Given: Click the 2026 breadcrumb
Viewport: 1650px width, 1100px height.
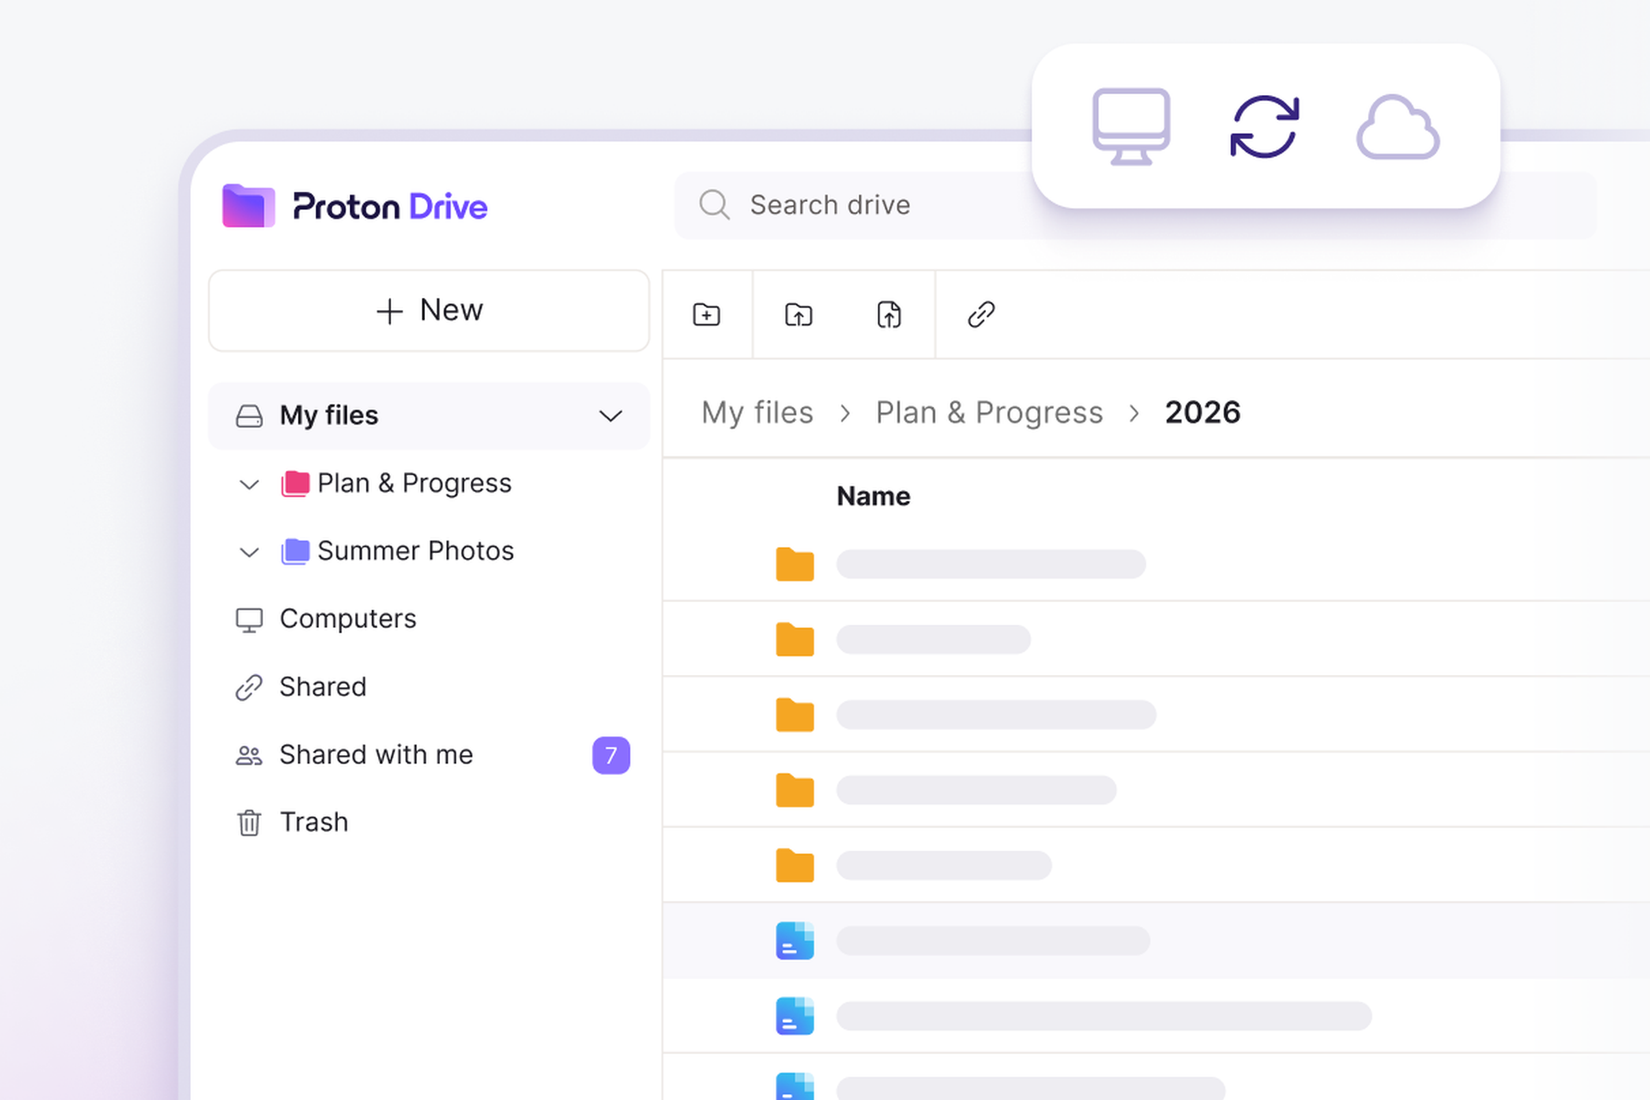Looking at the screenshot, I should [x=1202, y=412].
